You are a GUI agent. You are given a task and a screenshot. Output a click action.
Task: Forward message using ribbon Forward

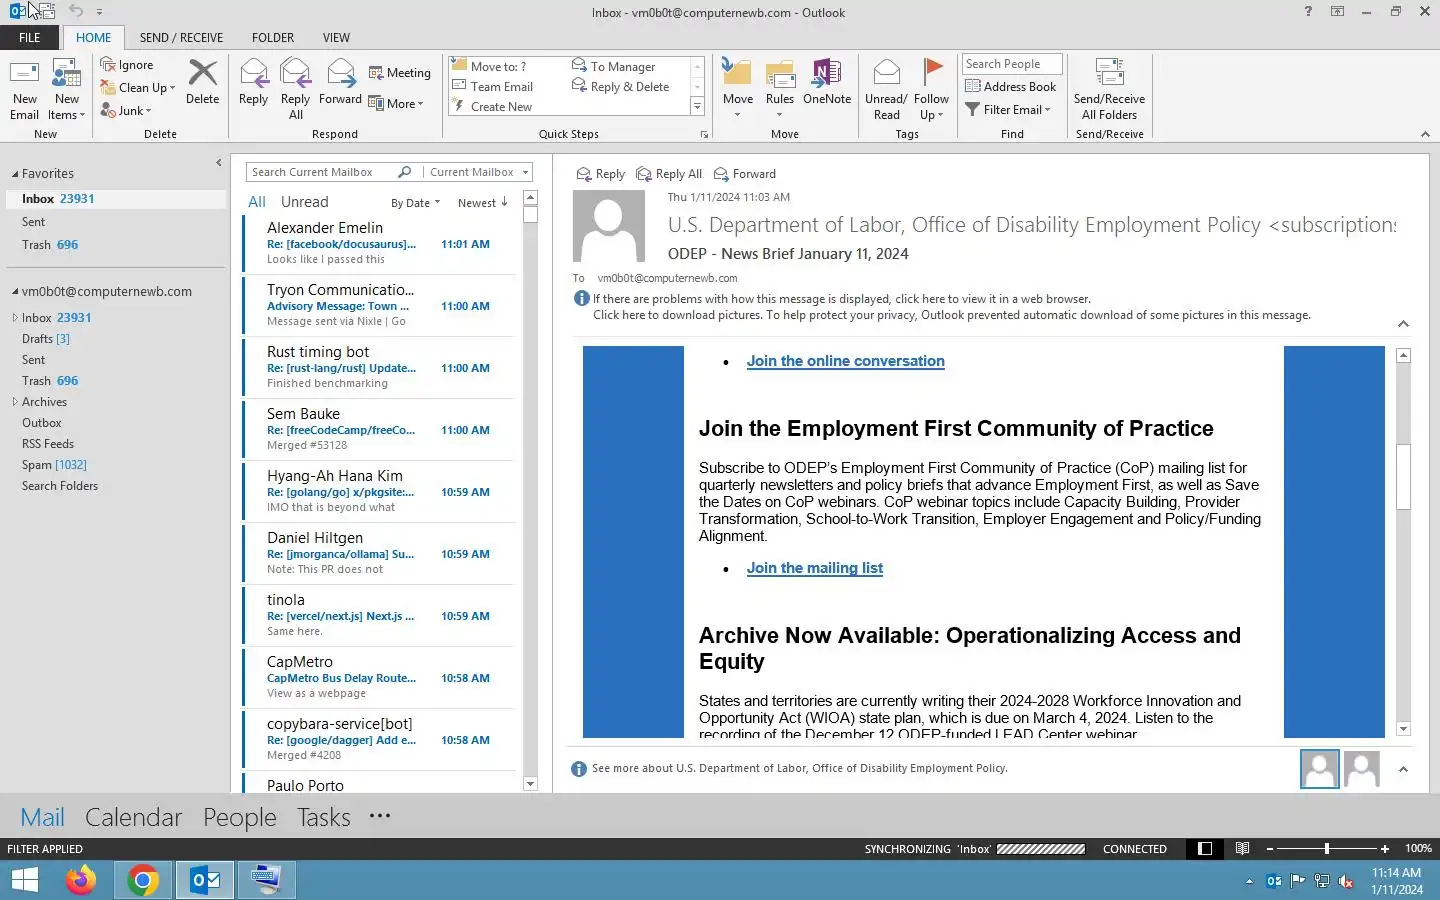click(340, 81)
